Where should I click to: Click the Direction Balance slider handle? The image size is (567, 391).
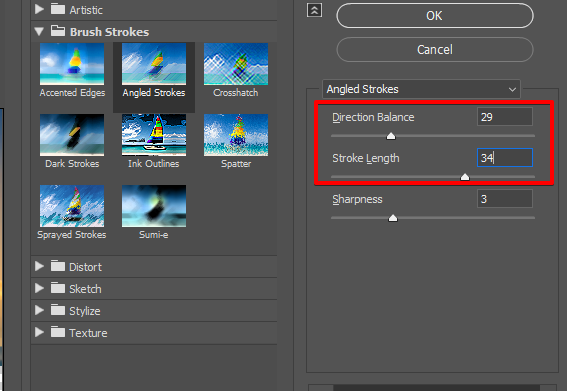pos(391,136)
